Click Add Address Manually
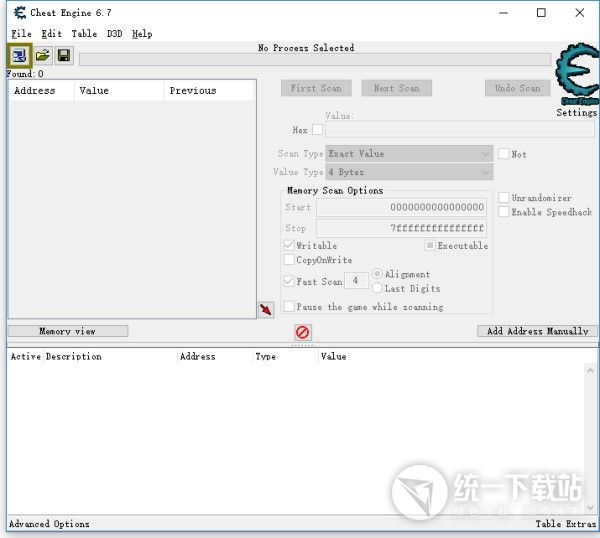Image resolution: width=600 pixels, height=538 pixels. (x=537, y=331)
